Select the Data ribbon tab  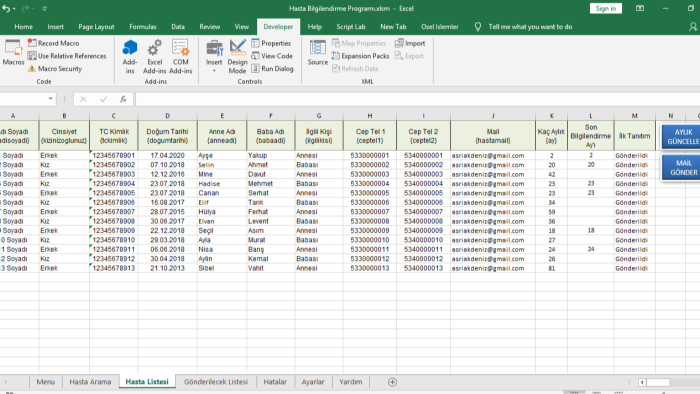point(178,27)
